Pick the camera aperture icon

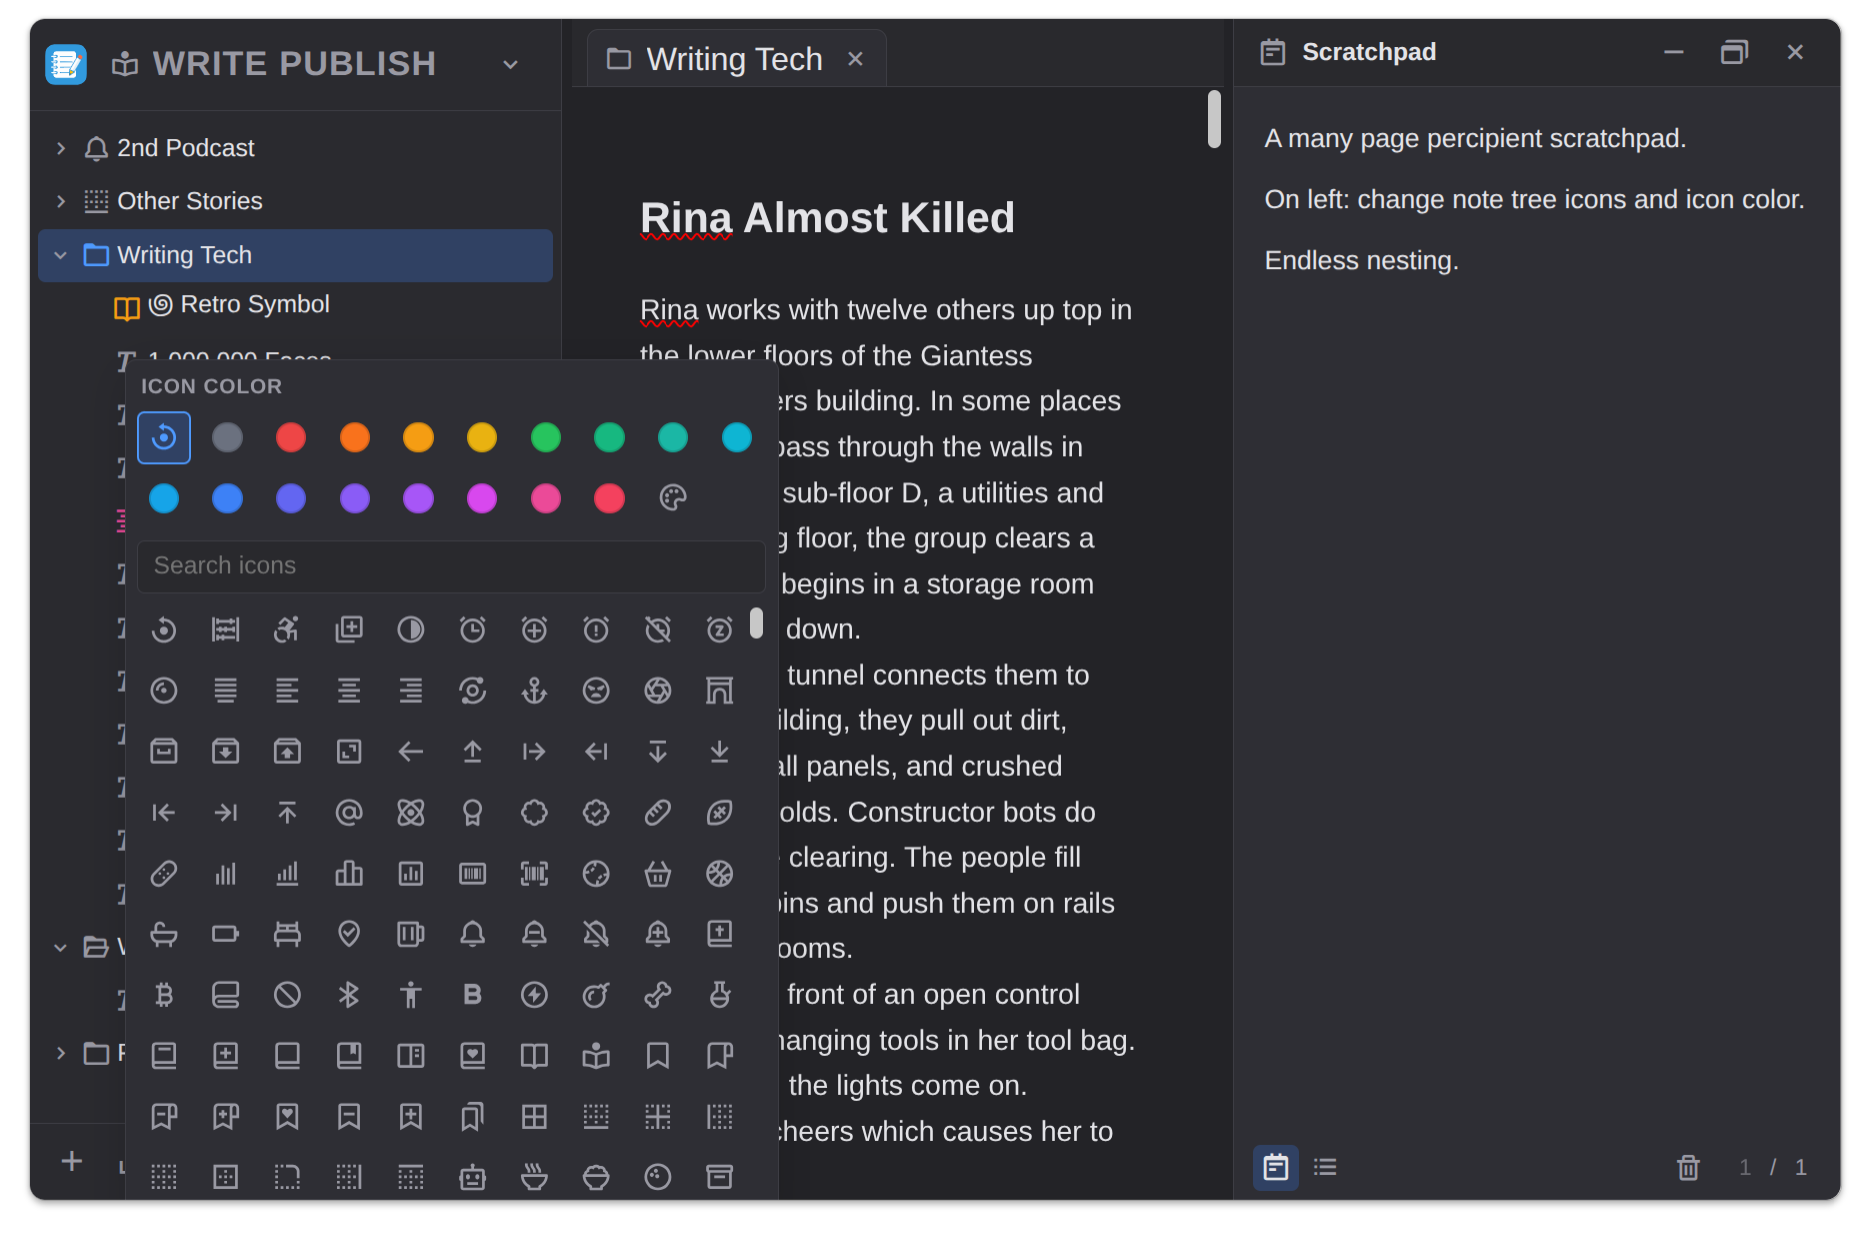658,691
